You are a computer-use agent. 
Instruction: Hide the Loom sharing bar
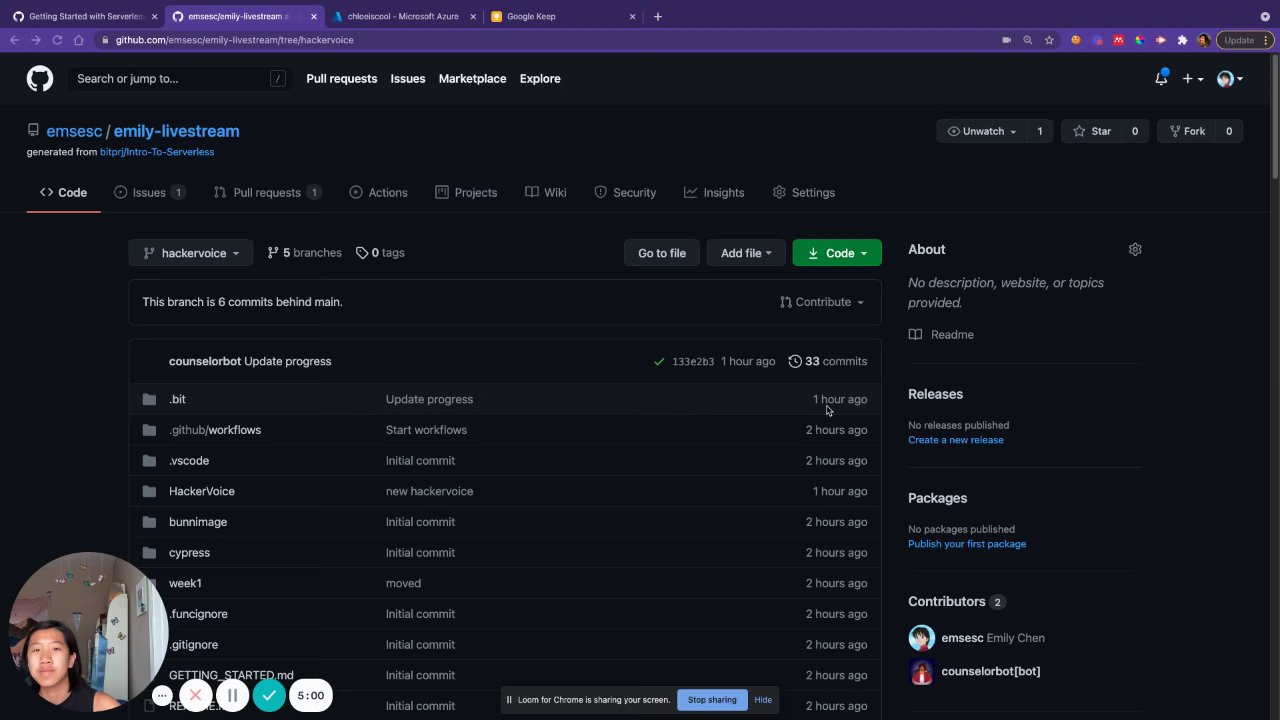[x=763, y=700]
